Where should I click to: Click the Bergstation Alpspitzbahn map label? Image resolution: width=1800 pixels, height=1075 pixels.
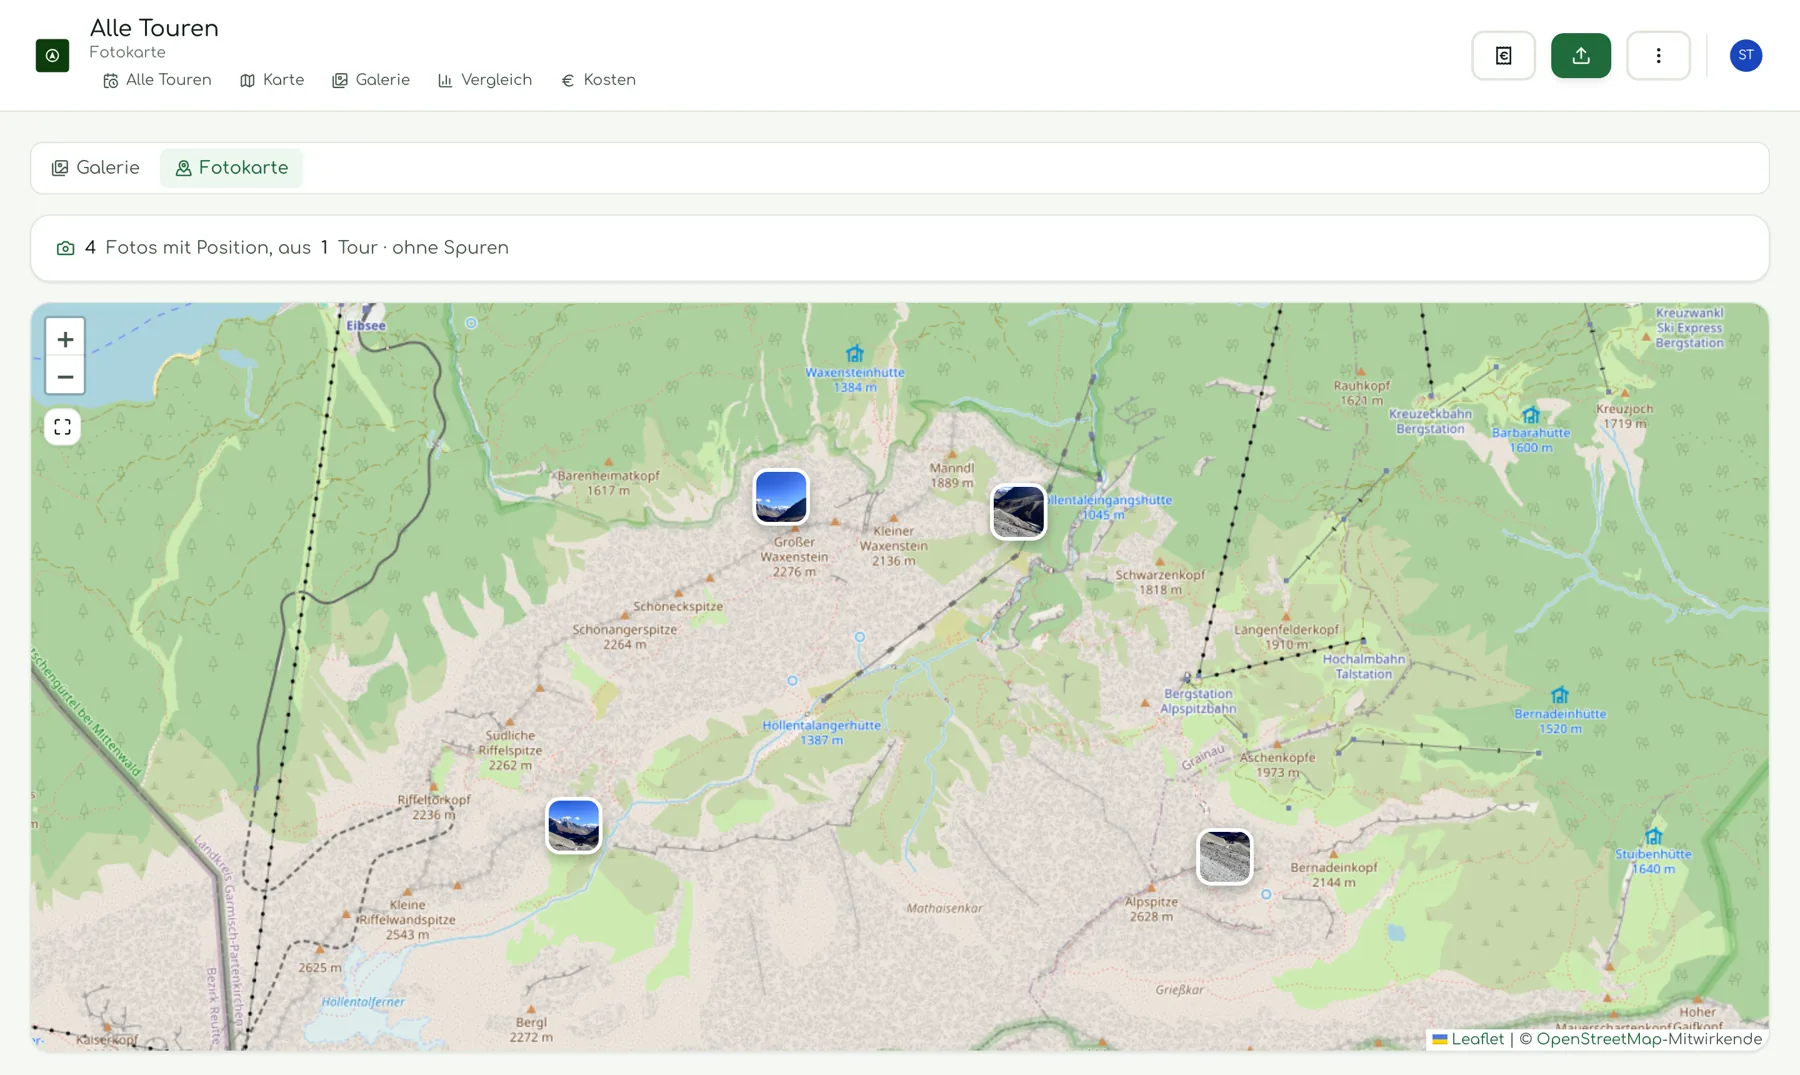pos(1198,701)
